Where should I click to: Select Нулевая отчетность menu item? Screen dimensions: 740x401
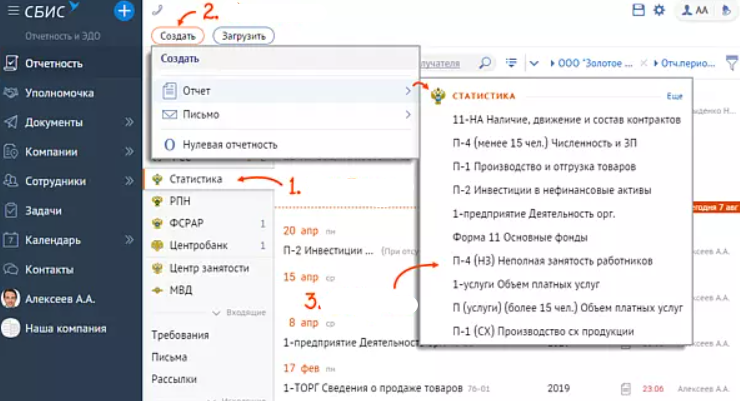click(x=286, y=145)
